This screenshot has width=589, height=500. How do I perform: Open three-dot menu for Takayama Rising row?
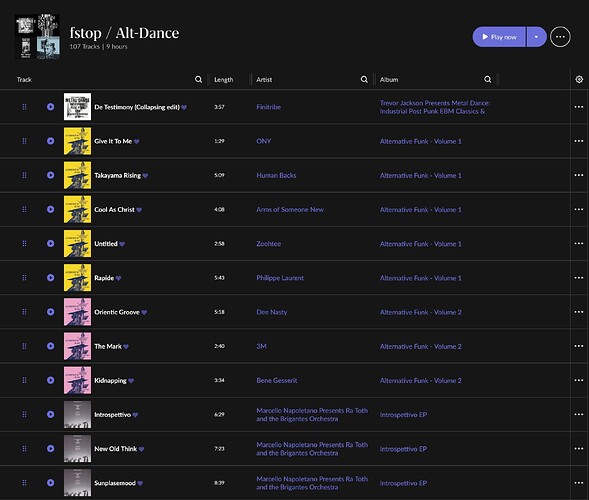(579, 175)
